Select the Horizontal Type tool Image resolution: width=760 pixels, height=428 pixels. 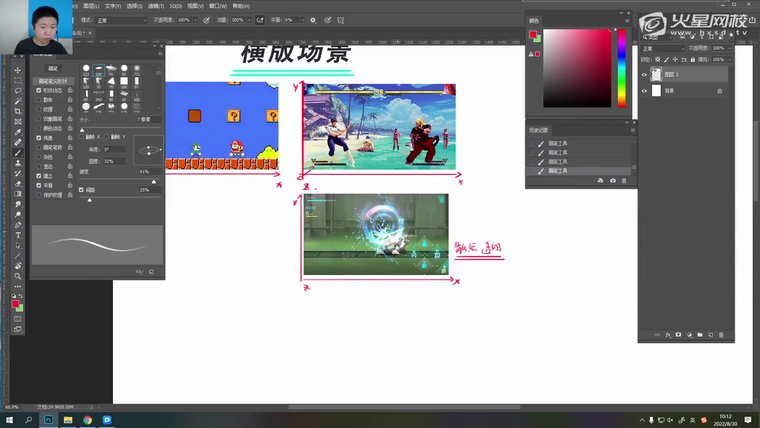click(x=18, y=235)
